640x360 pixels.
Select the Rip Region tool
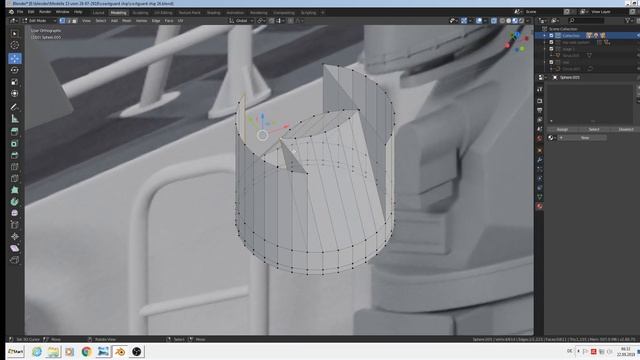(15, 260)
